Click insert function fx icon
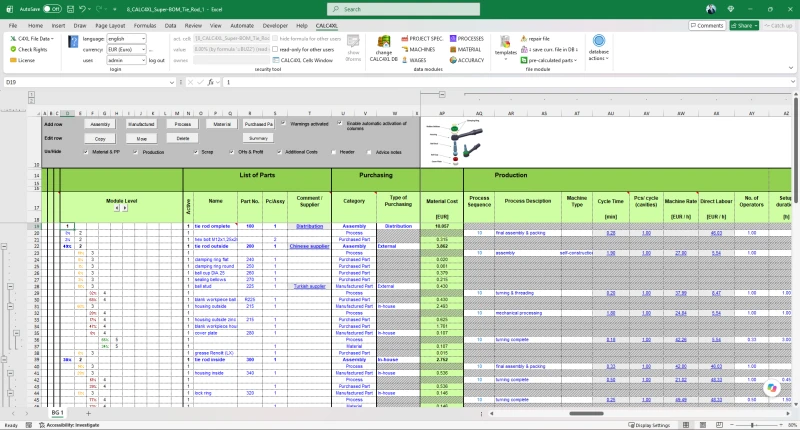 coord(211,82)
